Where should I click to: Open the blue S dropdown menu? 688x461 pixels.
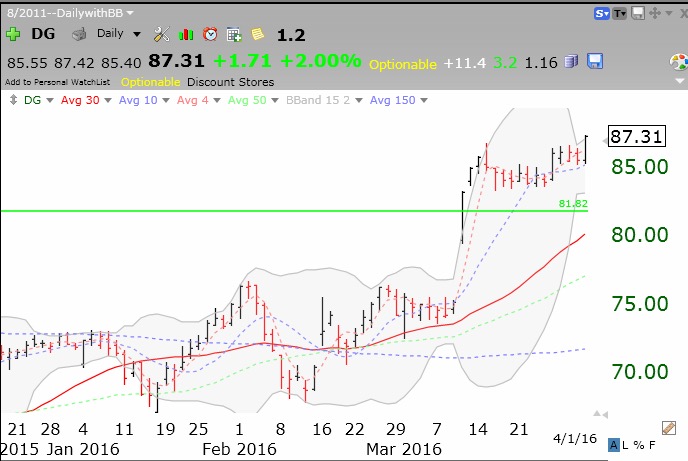tap(602, 13)
